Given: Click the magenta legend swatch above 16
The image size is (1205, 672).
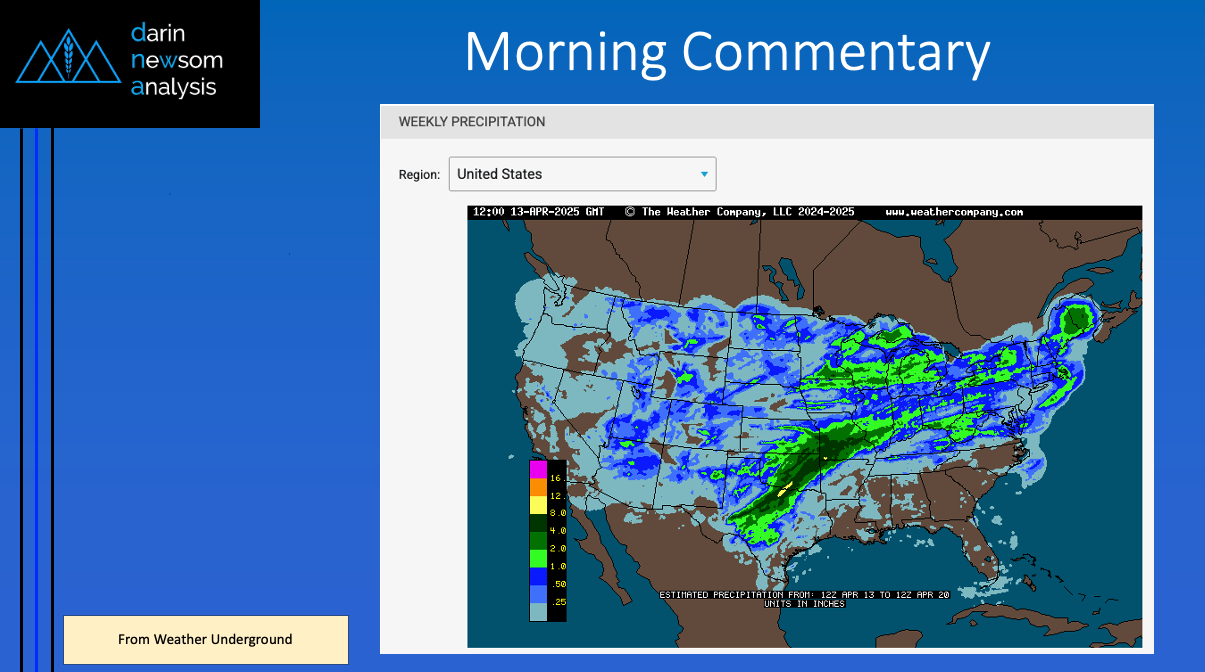Looking at the screenshot, I should (x=538, y=470).
